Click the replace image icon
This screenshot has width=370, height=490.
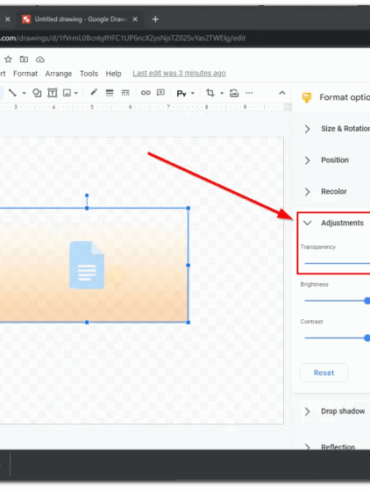pyautogui.click(x=234, y=93)
